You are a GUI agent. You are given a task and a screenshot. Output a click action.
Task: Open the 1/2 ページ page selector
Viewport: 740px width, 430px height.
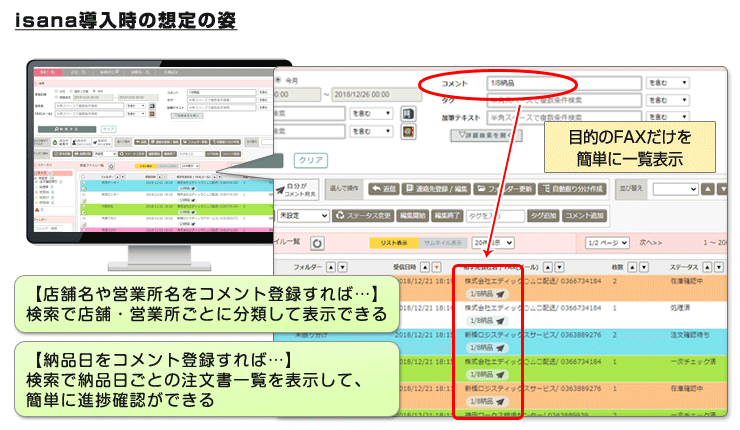point(607,243)
